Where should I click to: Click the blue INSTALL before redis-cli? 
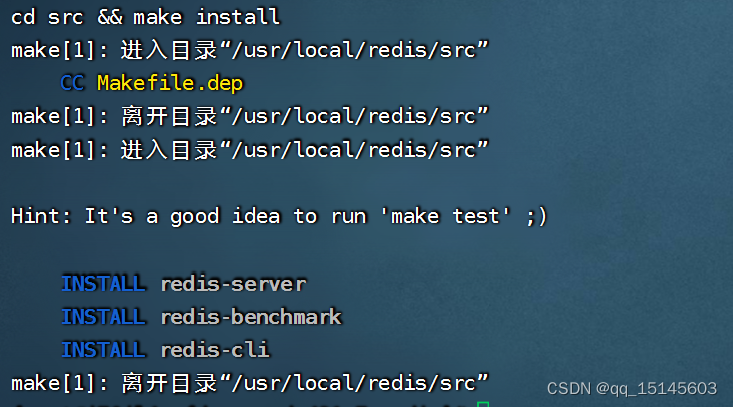(103, 350)
